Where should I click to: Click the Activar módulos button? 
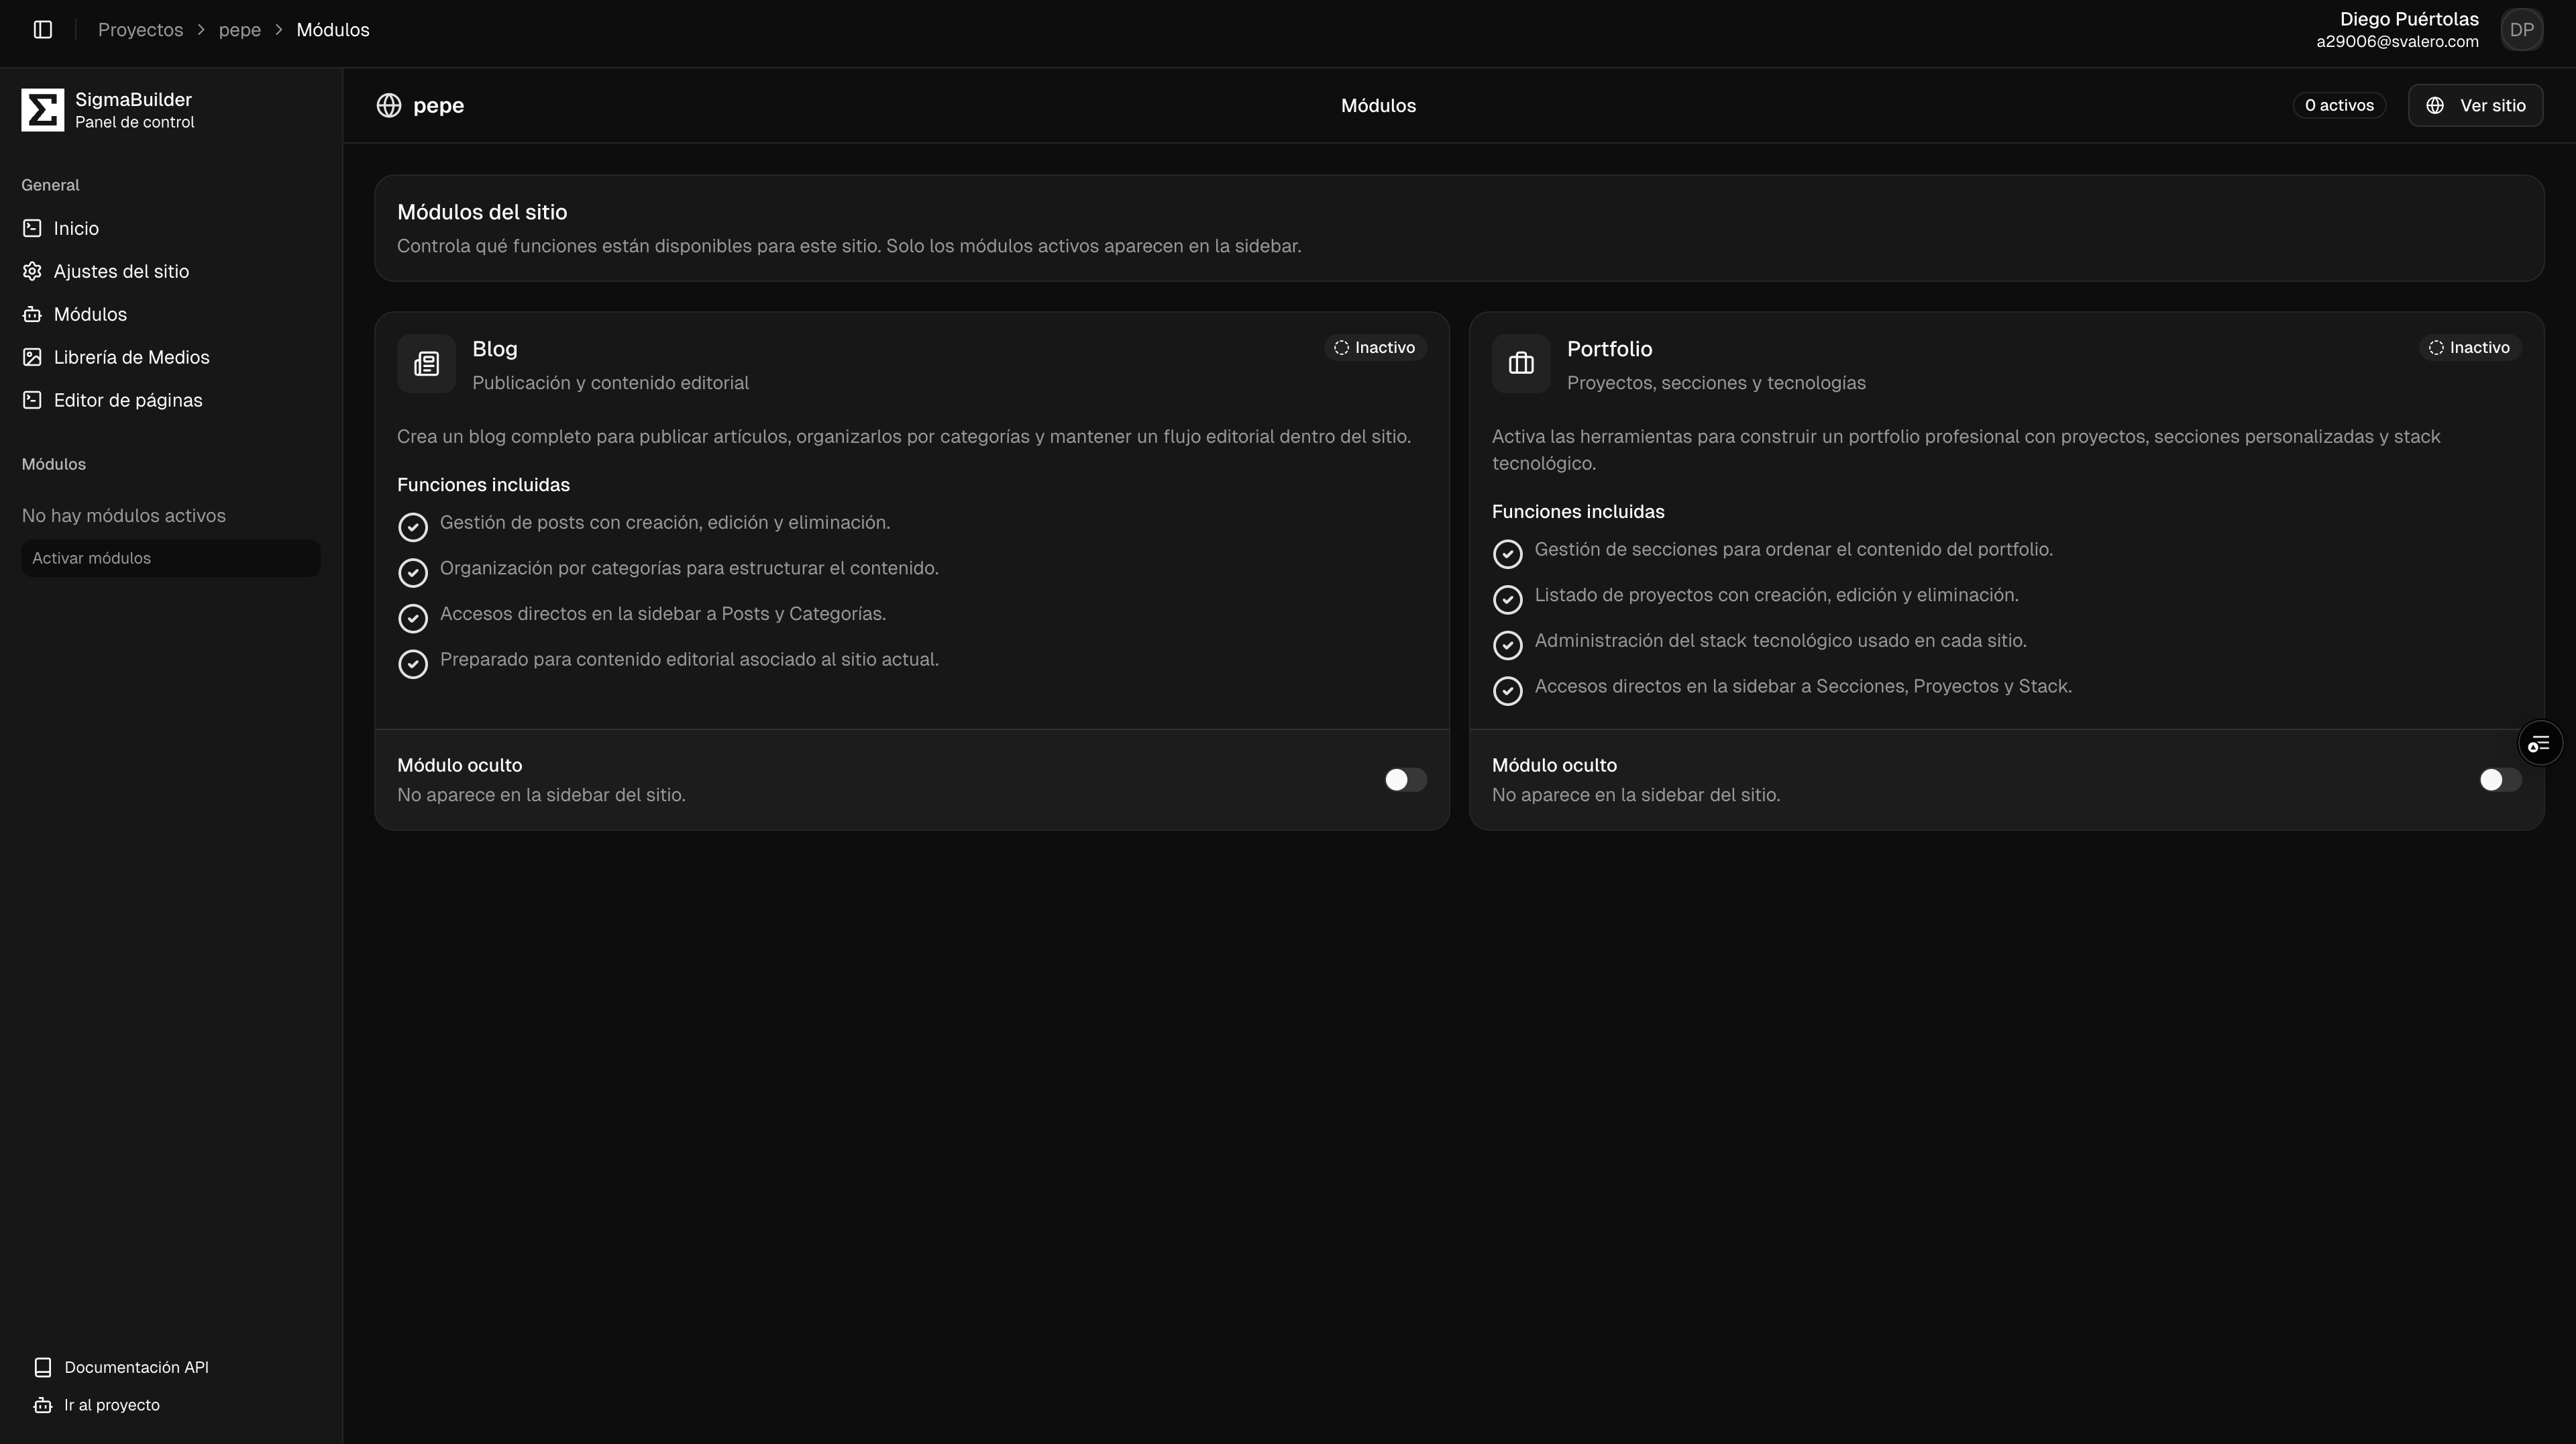(171, 558)
